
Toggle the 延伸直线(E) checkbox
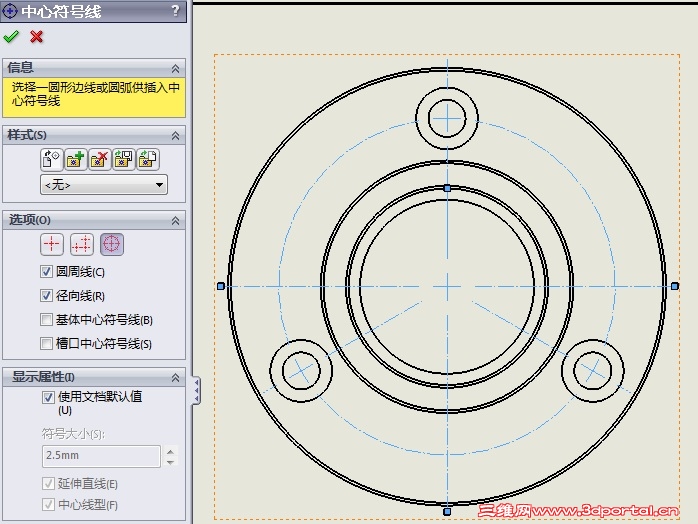tap(48, 483)
